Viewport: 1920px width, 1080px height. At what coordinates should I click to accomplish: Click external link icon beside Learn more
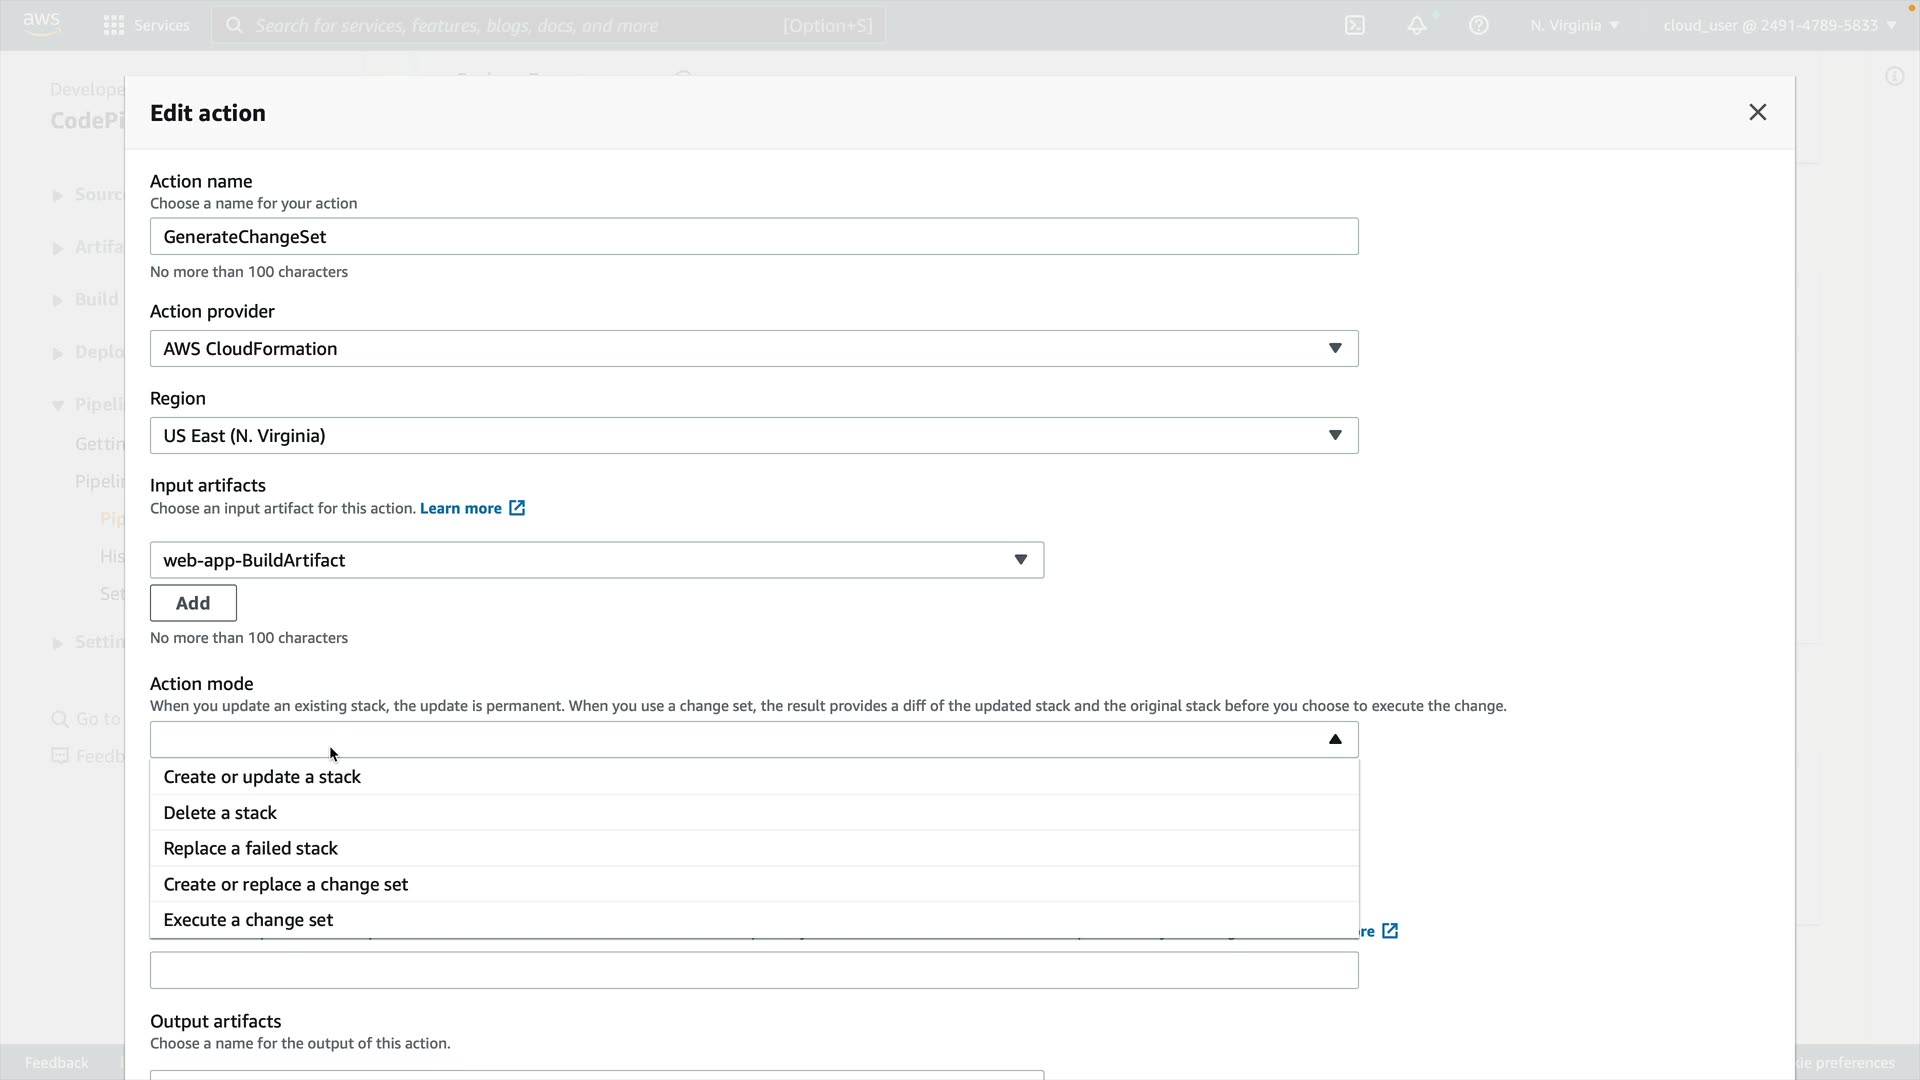pyautogui.click(x=517, y=508)
